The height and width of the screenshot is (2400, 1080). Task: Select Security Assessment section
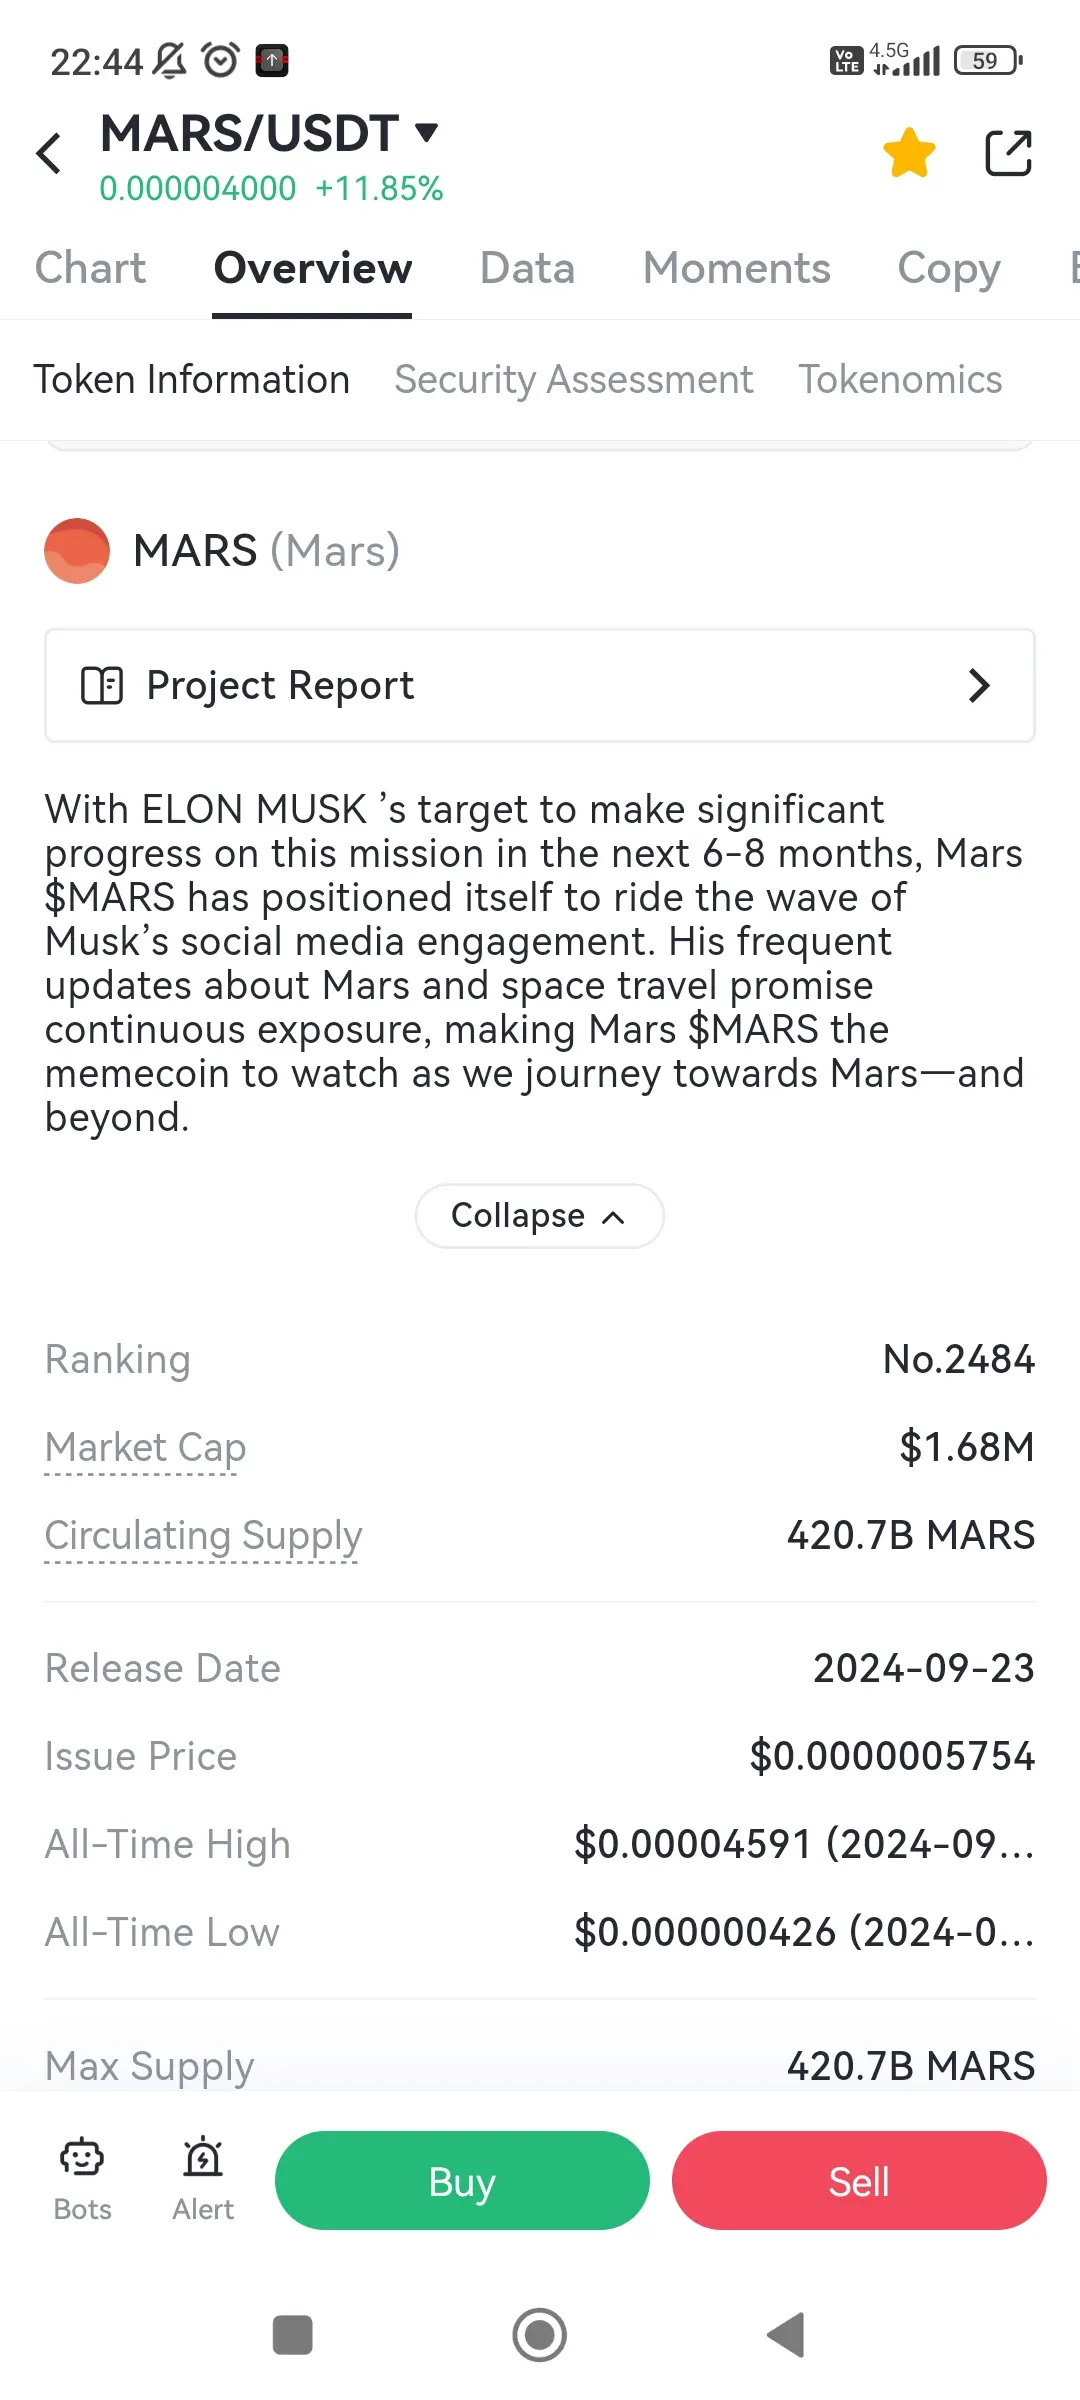tap(573, 380)
